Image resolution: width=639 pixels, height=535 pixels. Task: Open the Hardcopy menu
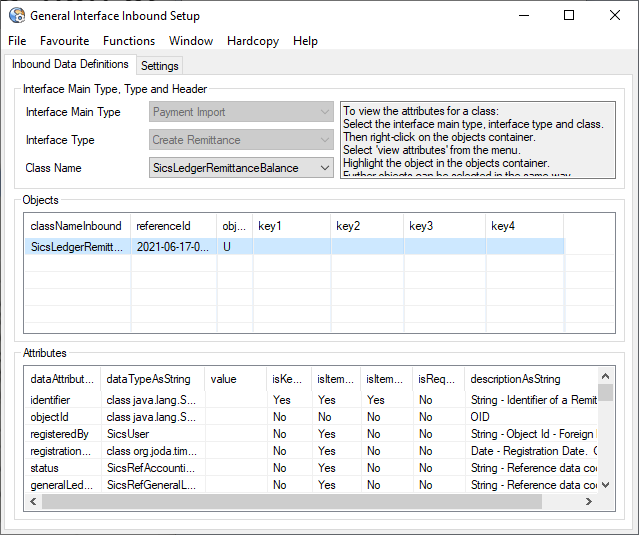[x=253, y=41]
